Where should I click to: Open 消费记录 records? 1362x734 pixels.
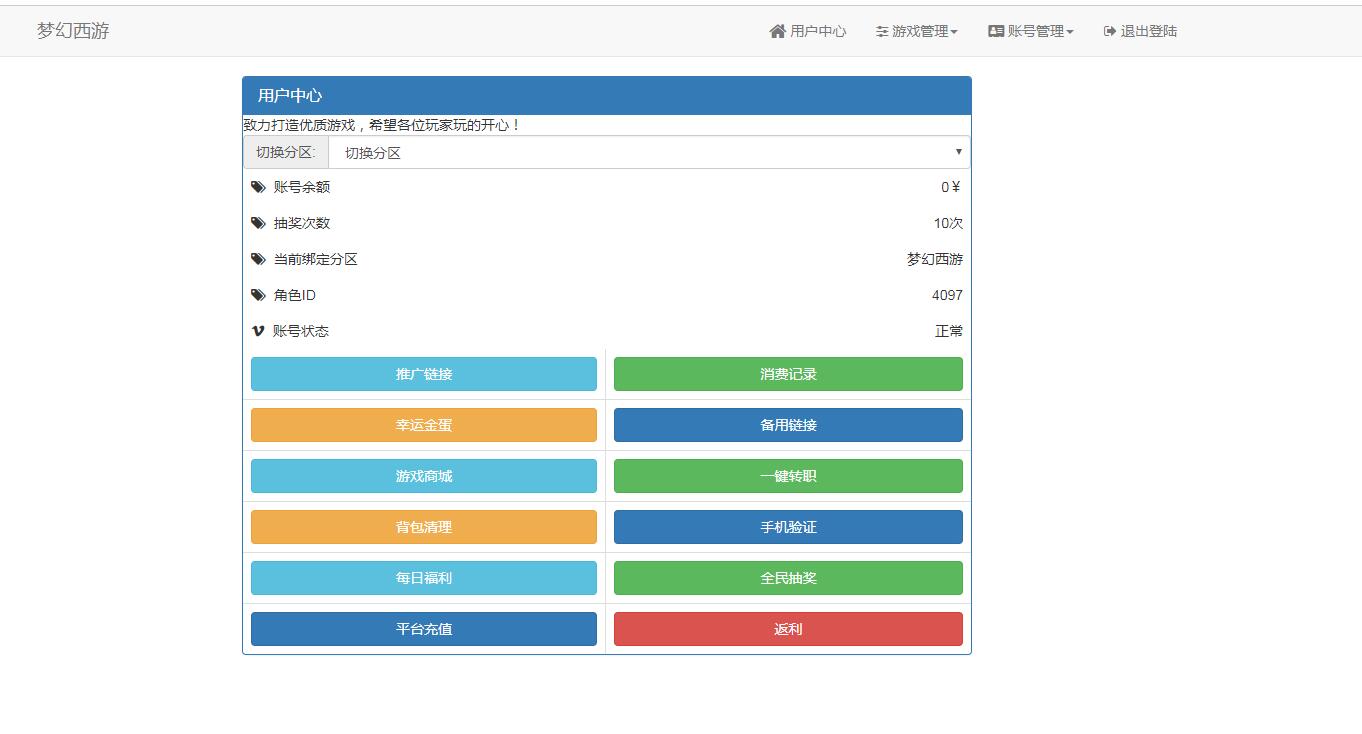click(788, 374)
